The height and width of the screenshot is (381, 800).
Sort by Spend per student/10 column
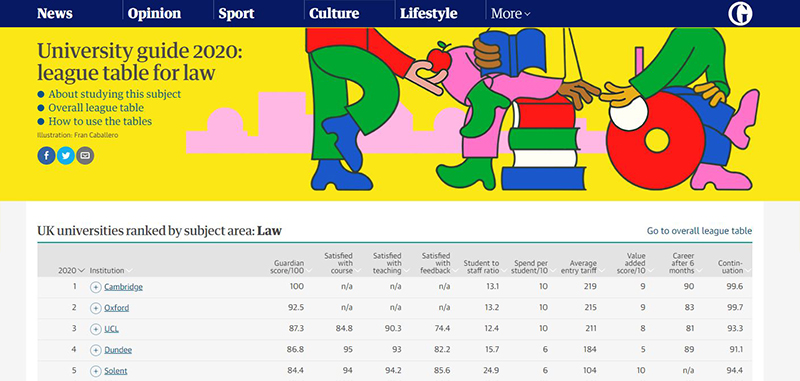pos(533,267)
